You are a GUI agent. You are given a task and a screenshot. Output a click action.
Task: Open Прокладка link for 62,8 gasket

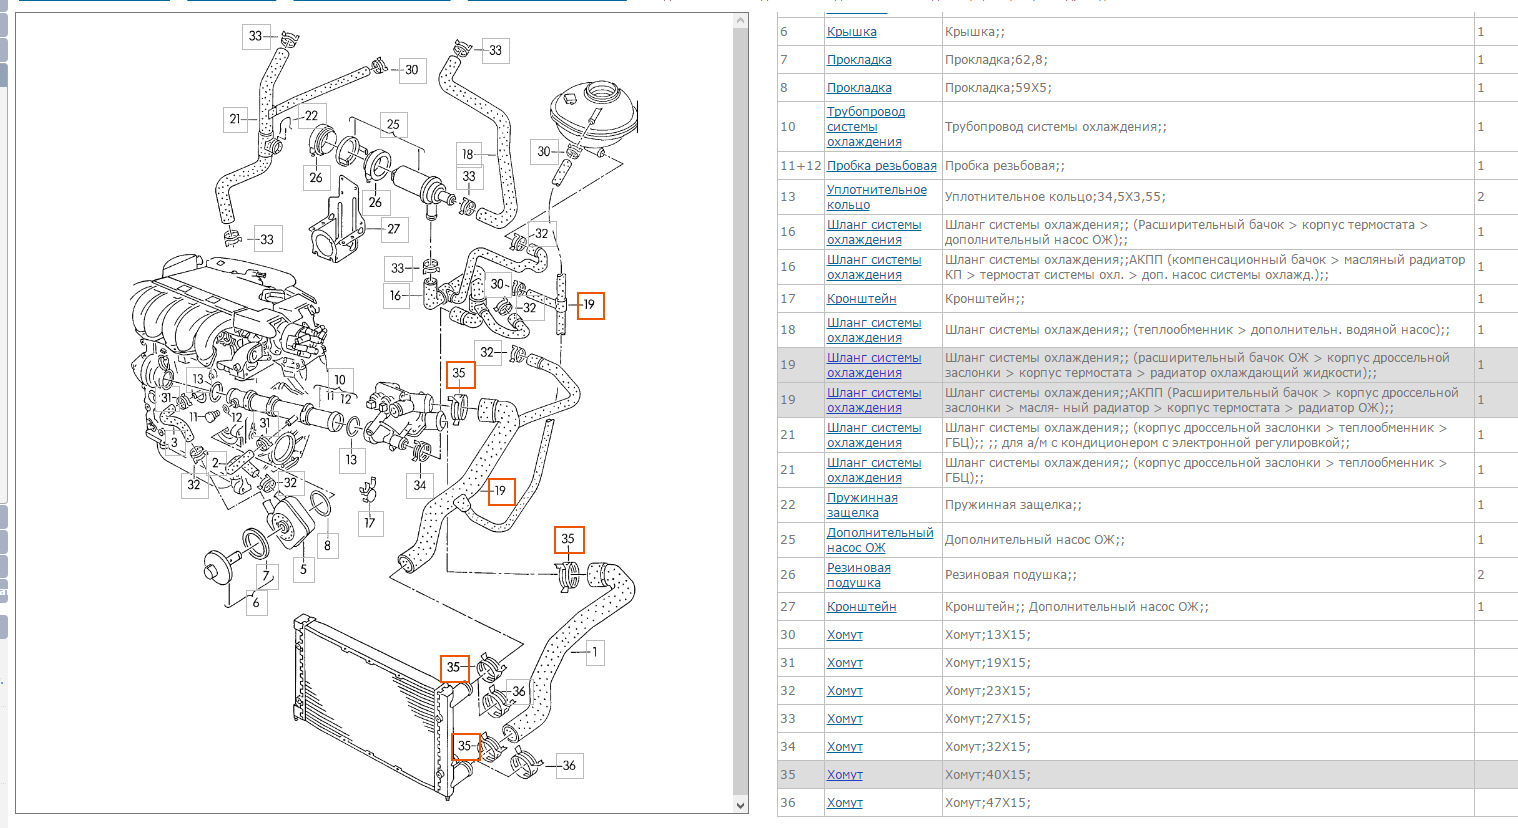click(859, 60)
